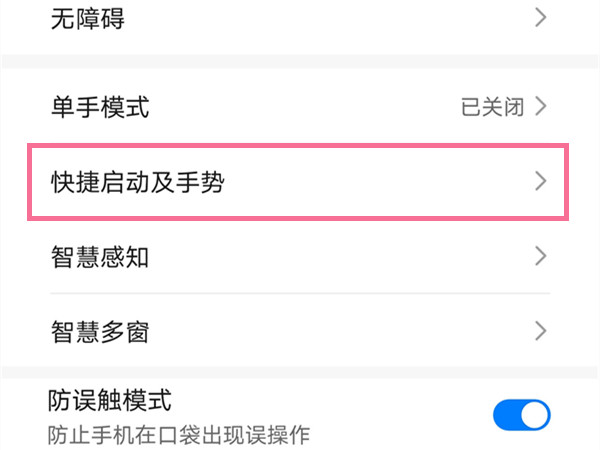Tap the chevron beside 无障碍

(x=540, y=18)
